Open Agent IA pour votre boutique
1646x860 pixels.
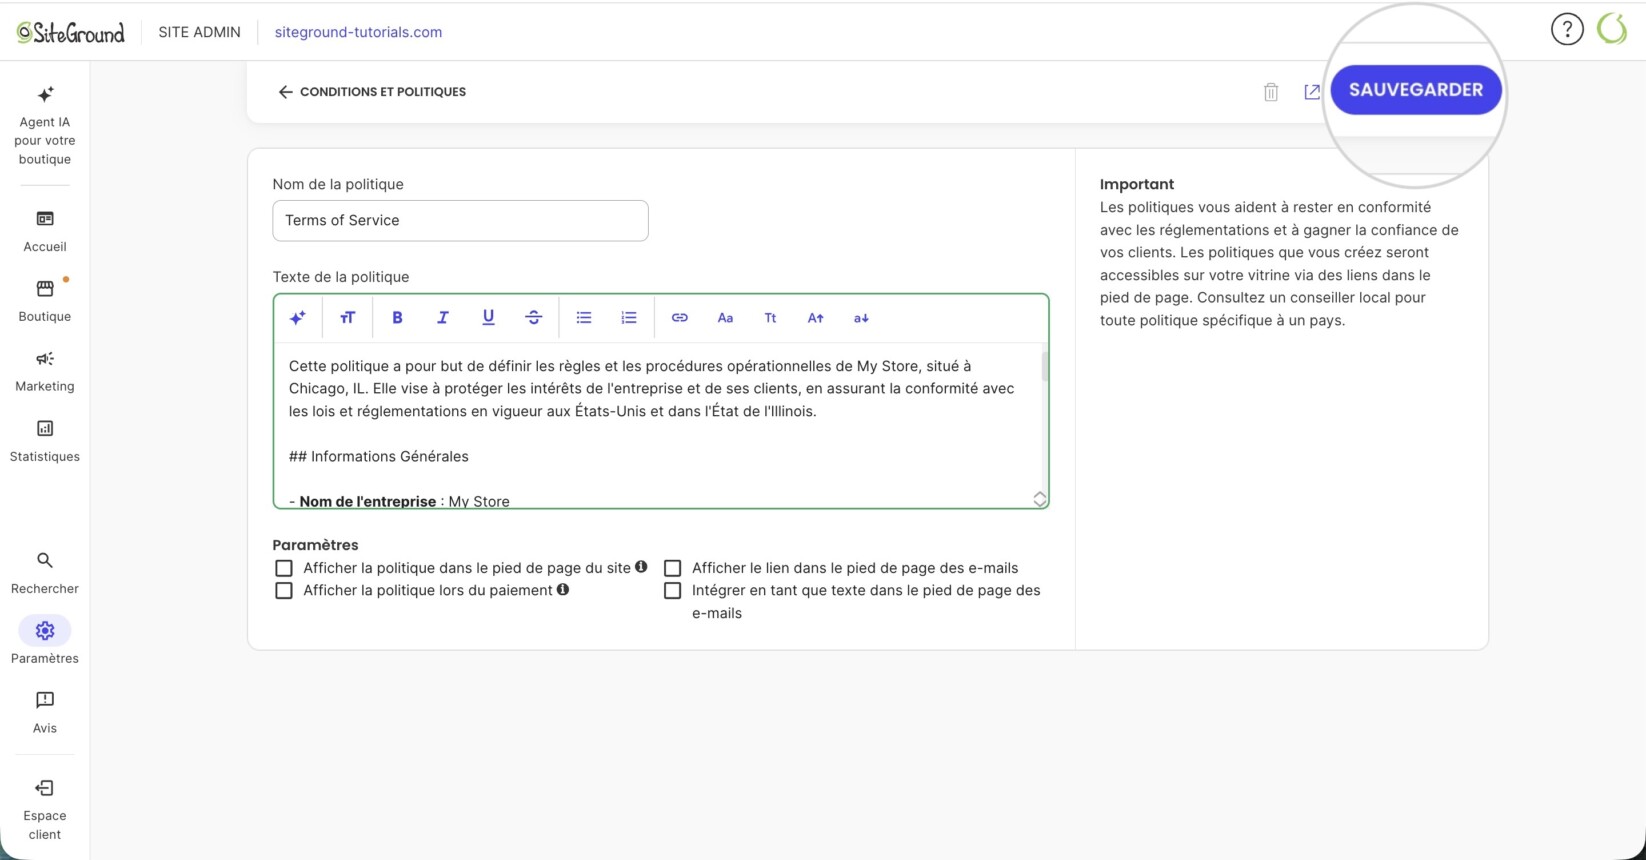[x=45, y=125]
